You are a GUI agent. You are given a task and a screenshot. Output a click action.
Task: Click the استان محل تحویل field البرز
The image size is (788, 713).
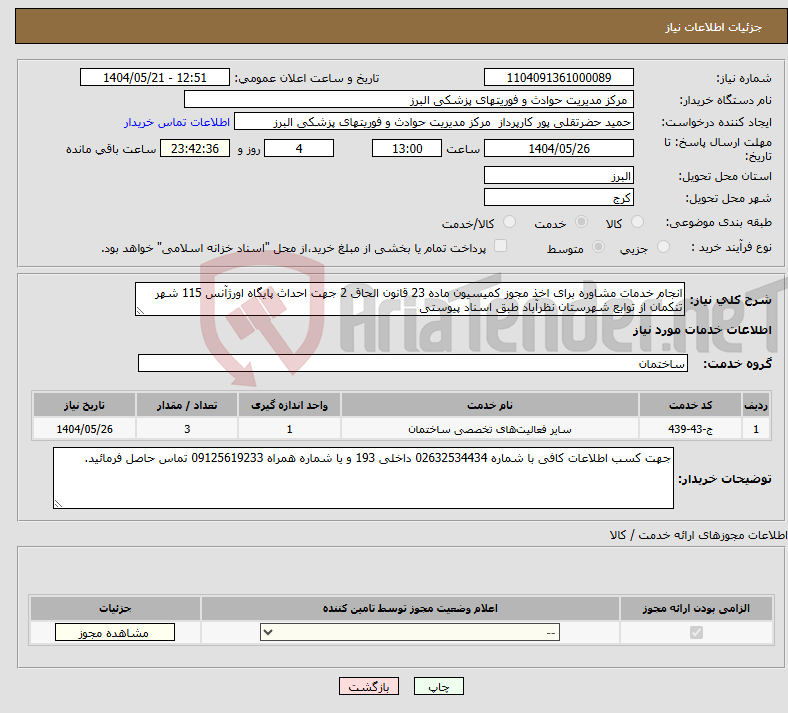click(558, 175)
